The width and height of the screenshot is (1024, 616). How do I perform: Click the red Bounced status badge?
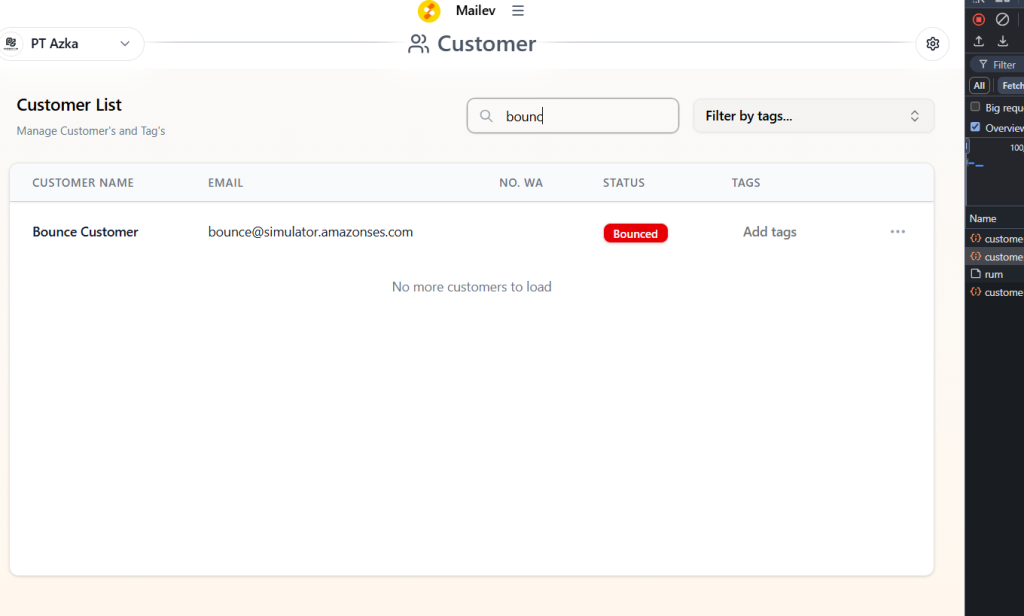click(635, 233)
